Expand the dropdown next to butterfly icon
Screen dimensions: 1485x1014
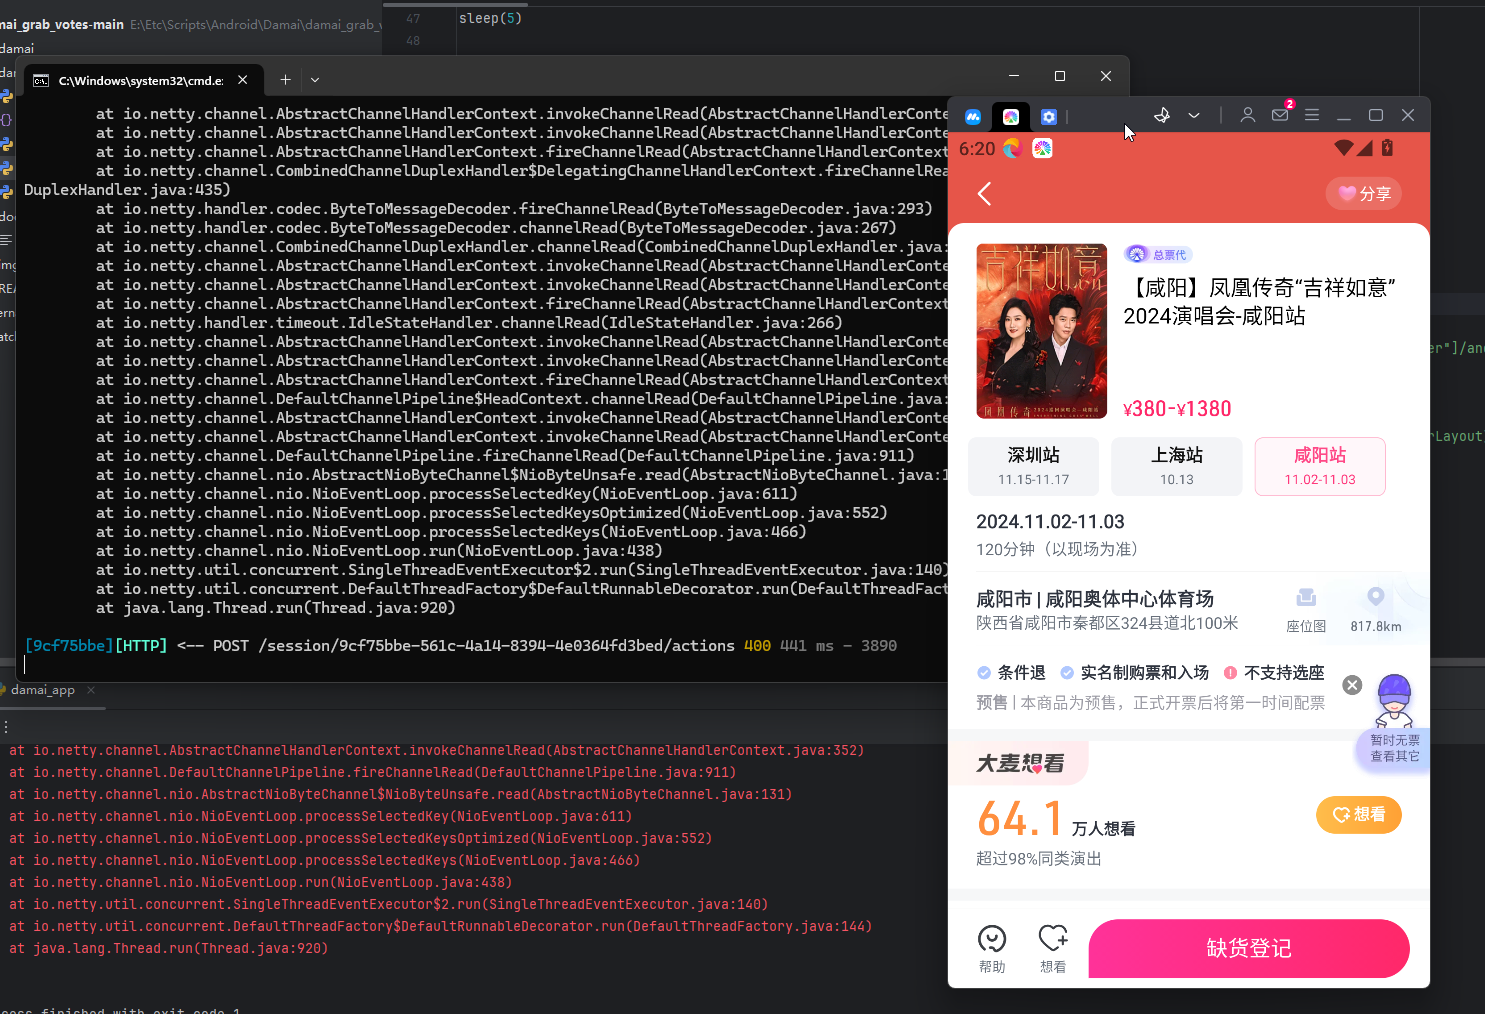[1194, 115]
